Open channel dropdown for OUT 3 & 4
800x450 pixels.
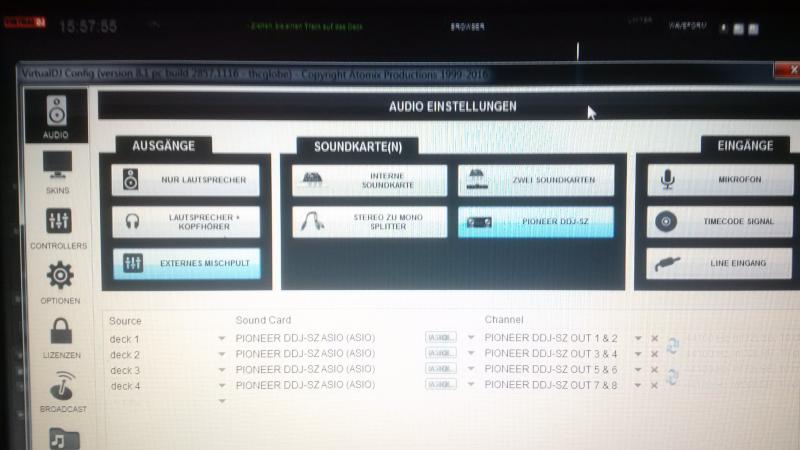coord(638,354)
